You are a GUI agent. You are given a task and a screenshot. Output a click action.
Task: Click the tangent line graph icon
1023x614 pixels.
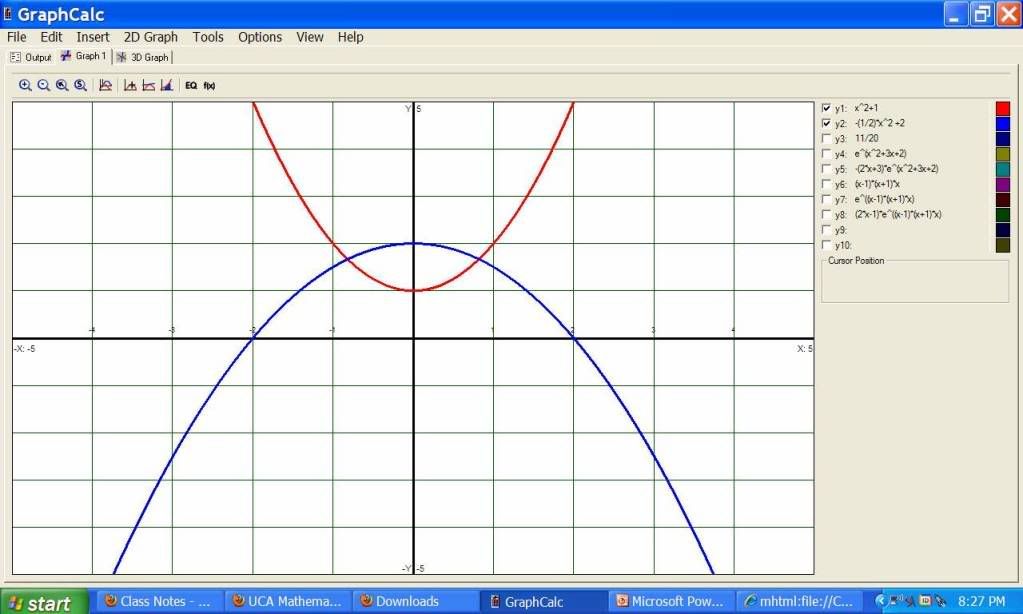pos(149,85)
